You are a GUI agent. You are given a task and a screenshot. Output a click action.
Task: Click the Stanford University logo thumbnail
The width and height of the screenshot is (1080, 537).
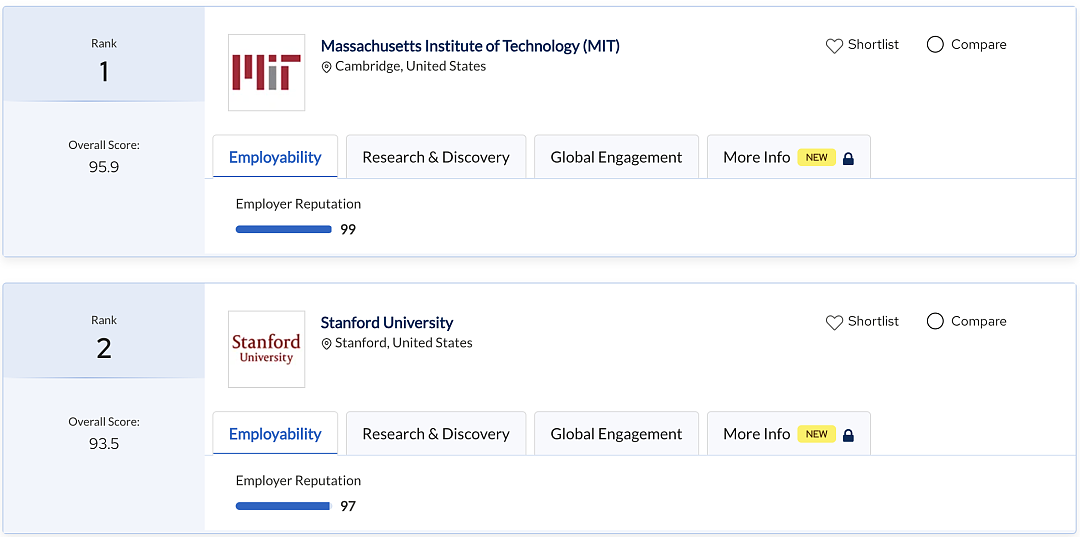267,349
